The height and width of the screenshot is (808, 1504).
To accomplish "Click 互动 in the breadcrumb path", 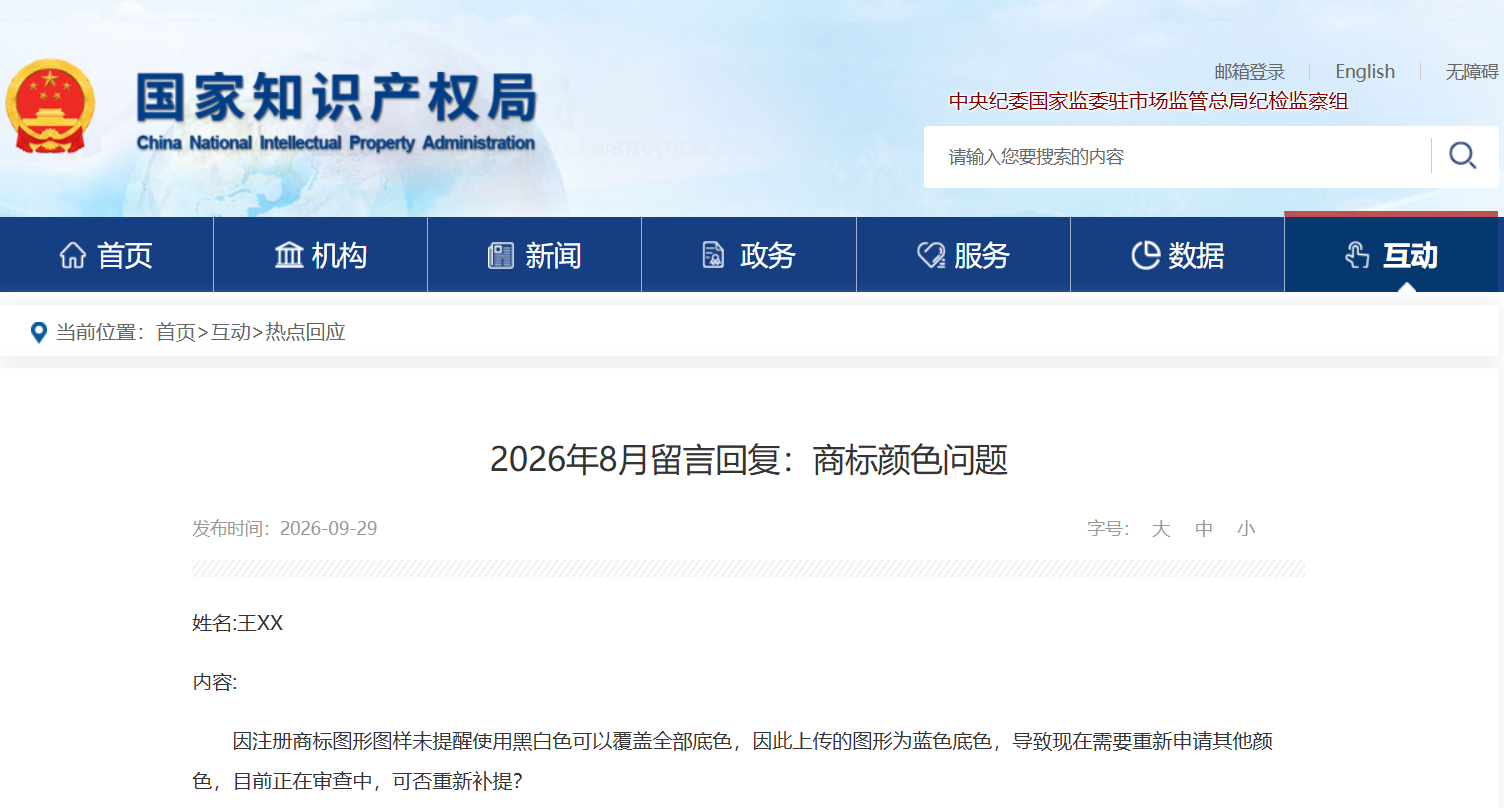I will coord(231,332).
